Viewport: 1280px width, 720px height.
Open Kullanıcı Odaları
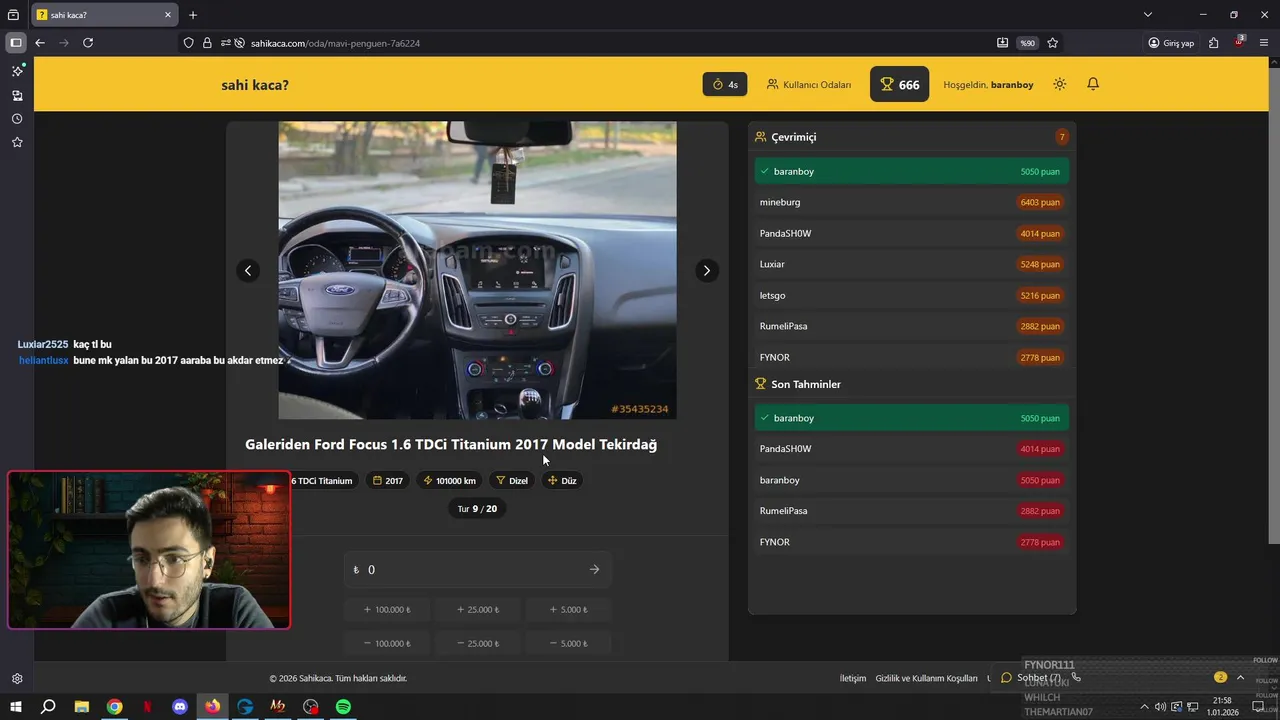(809, 85)
